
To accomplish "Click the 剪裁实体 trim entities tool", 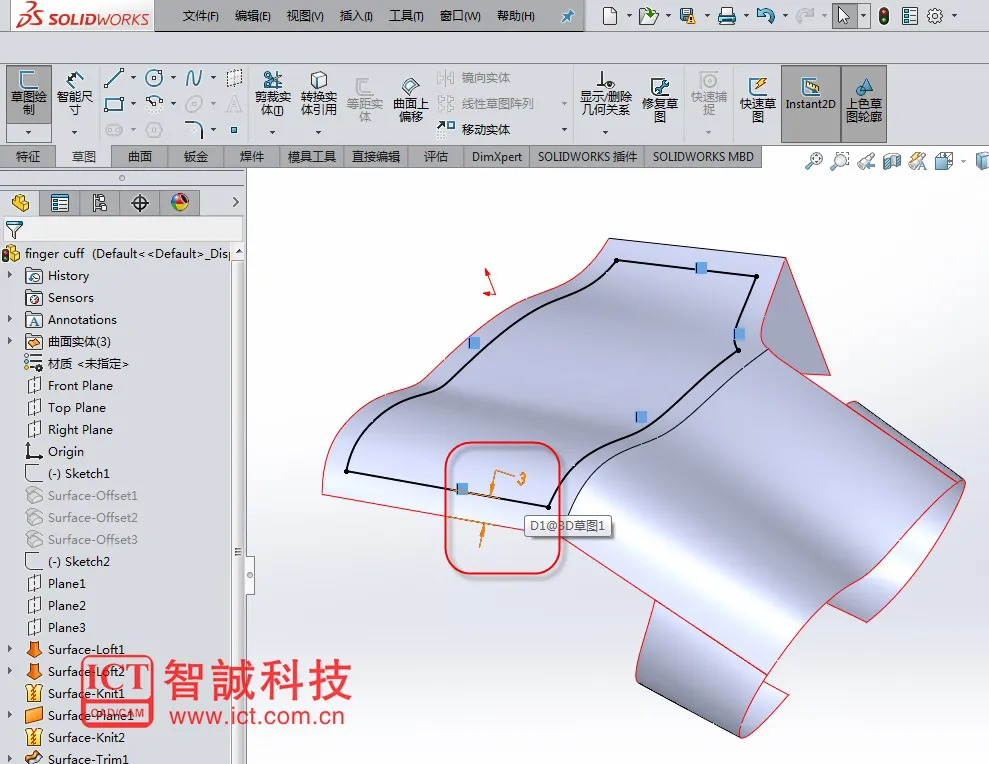I will coord(272,93).
